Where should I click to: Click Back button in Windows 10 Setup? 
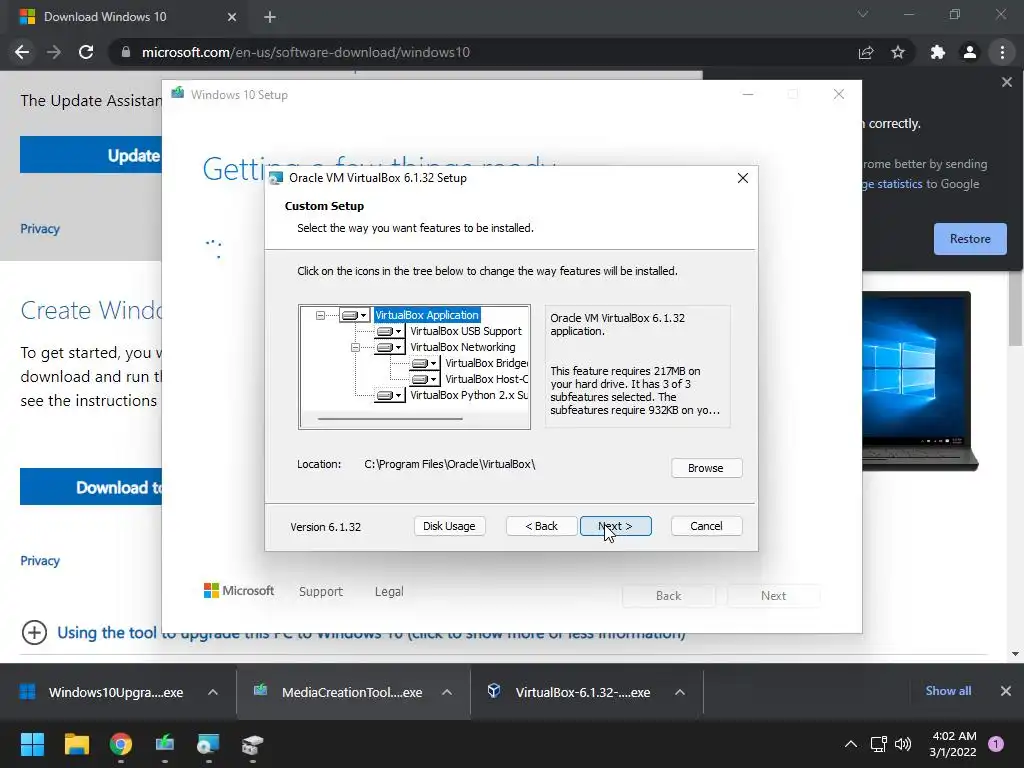coord(669,596)
